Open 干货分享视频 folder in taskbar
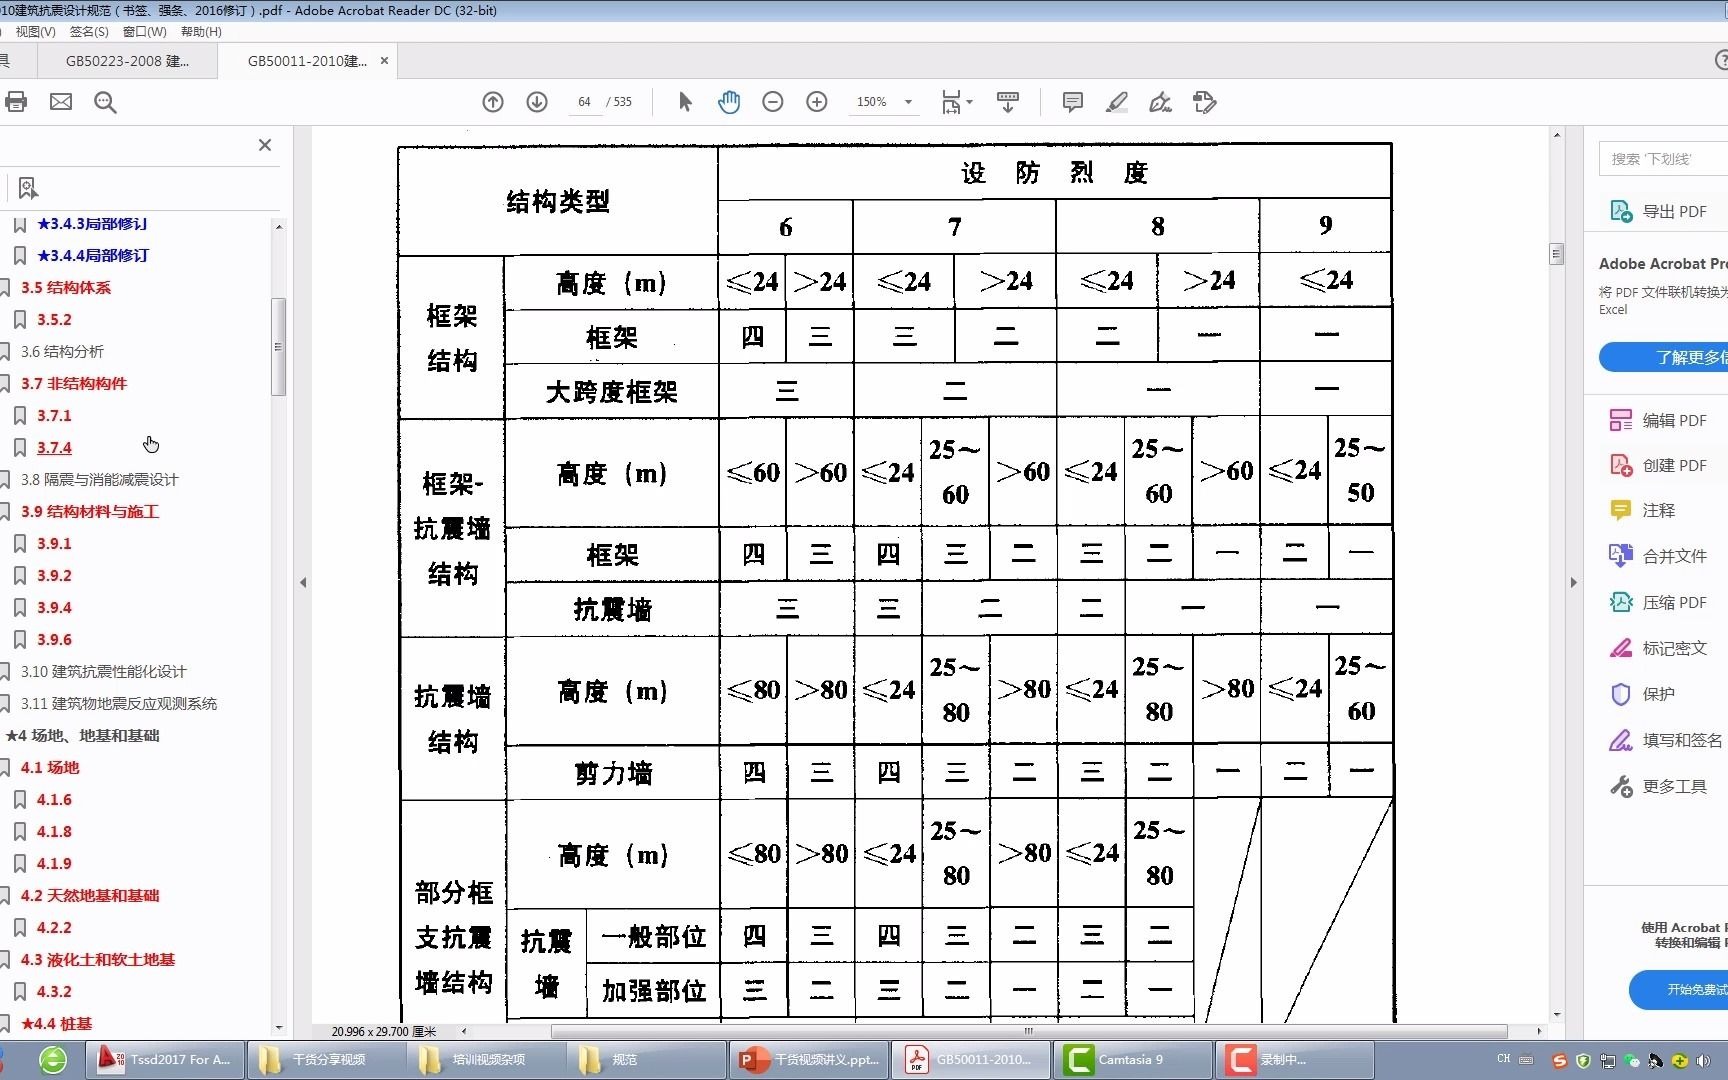The width and height of the screenshot is (1728, 1080). click(x=326, y=1059)
